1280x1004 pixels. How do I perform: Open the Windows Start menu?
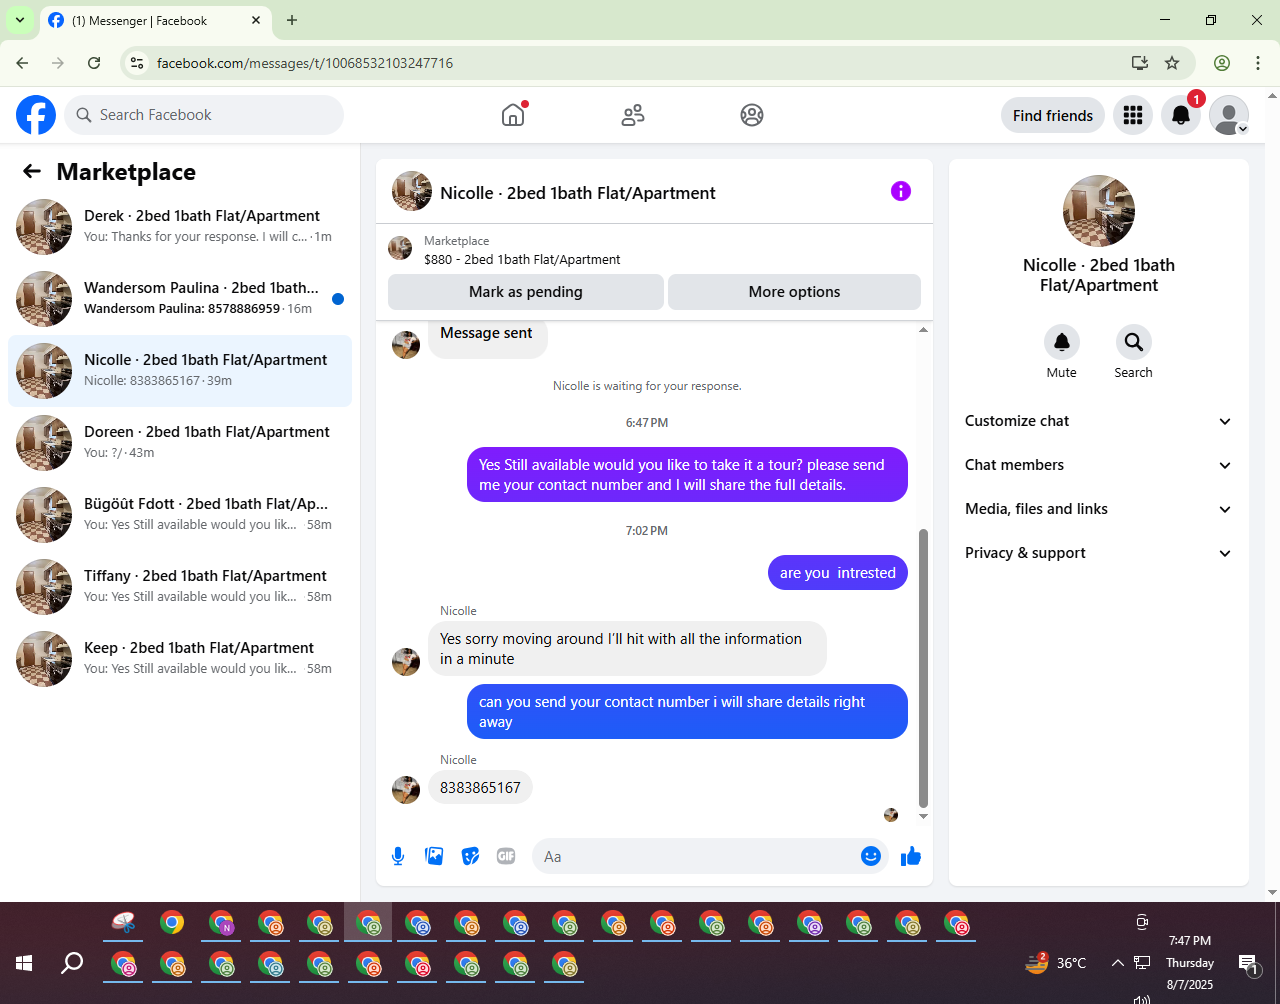pos(24,963)
